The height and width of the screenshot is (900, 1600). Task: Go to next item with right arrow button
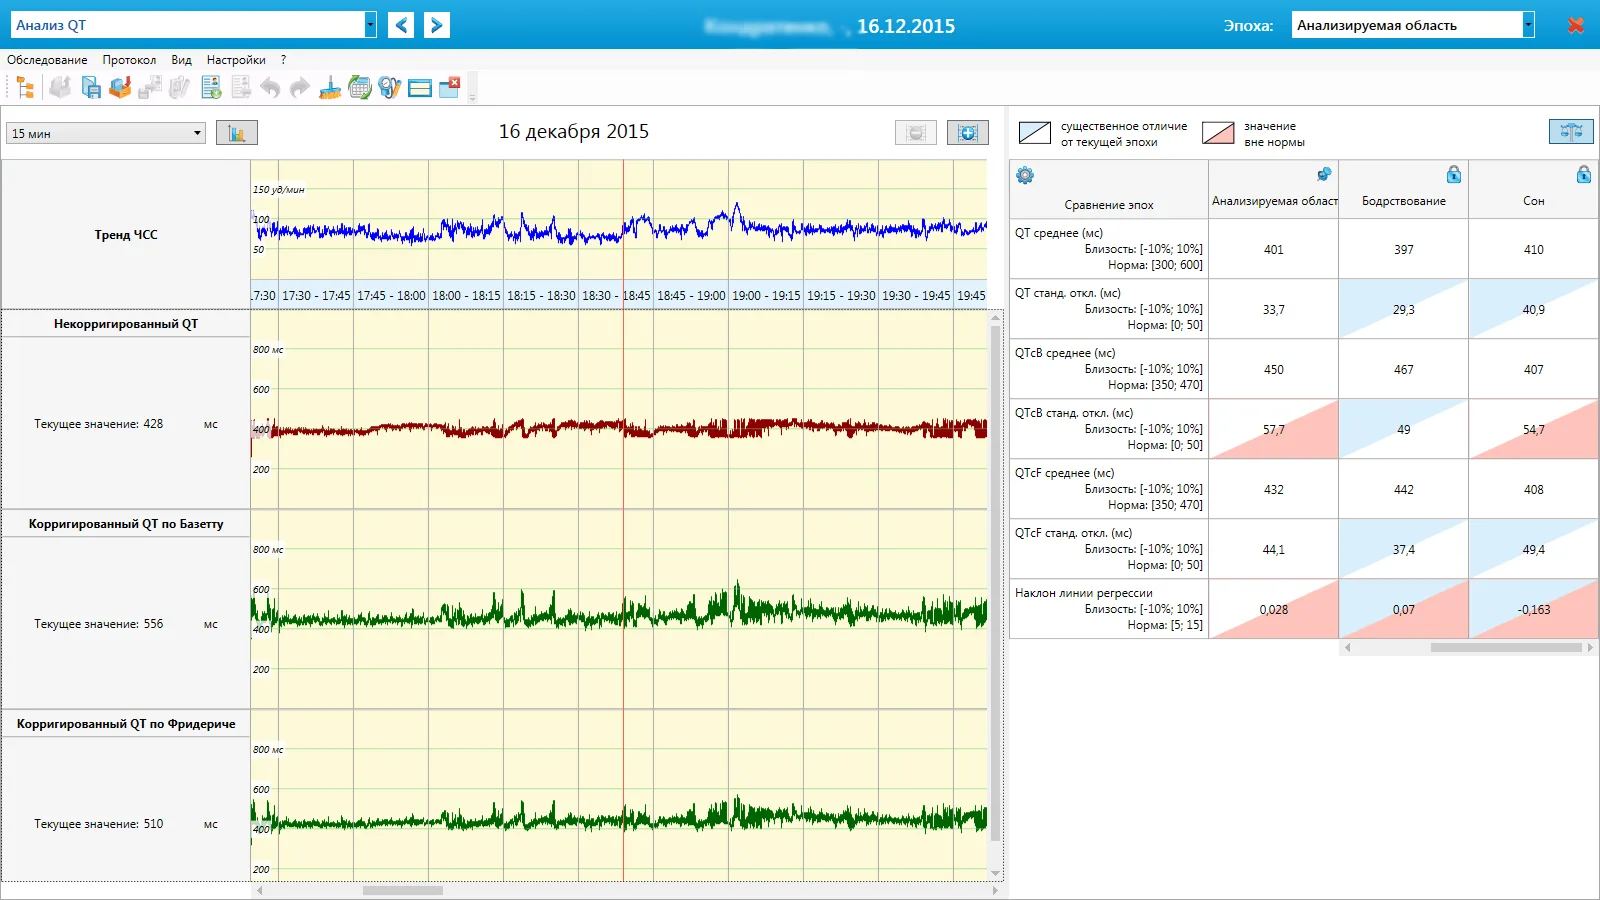pos(437,25)
